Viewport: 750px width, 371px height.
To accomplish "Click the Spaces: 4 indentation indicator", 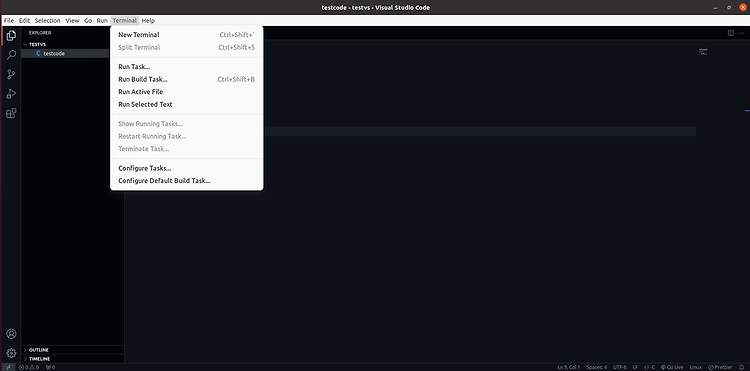I will click(x=596, y=367).
